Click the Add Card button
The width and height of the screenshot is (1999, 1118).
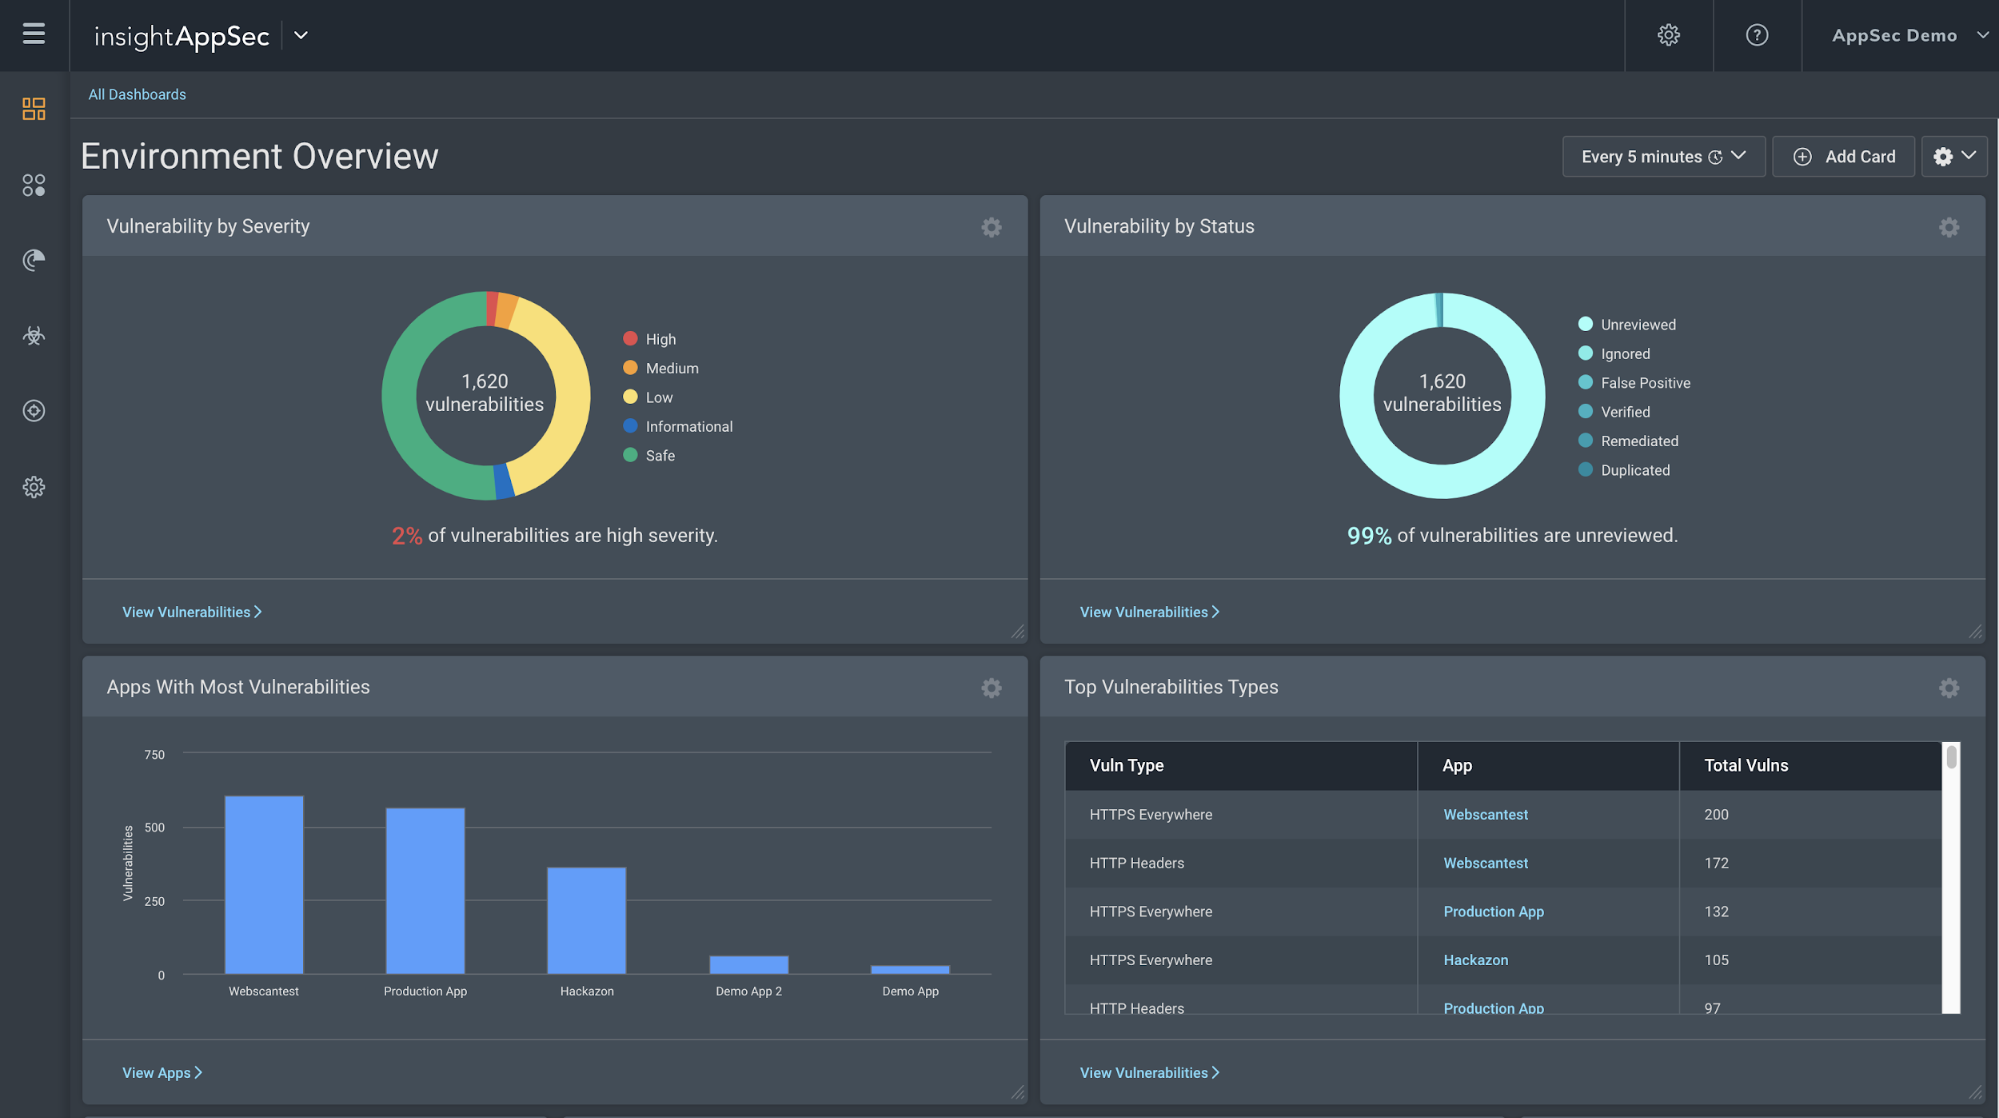tap(1843, 157)
